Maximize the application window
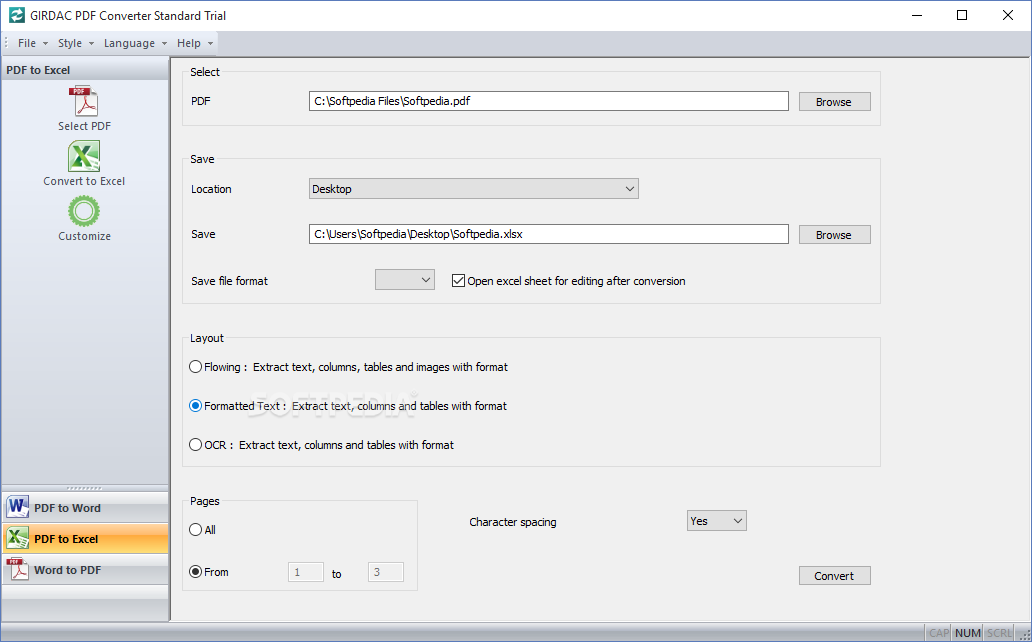 [x=962, y=15]
